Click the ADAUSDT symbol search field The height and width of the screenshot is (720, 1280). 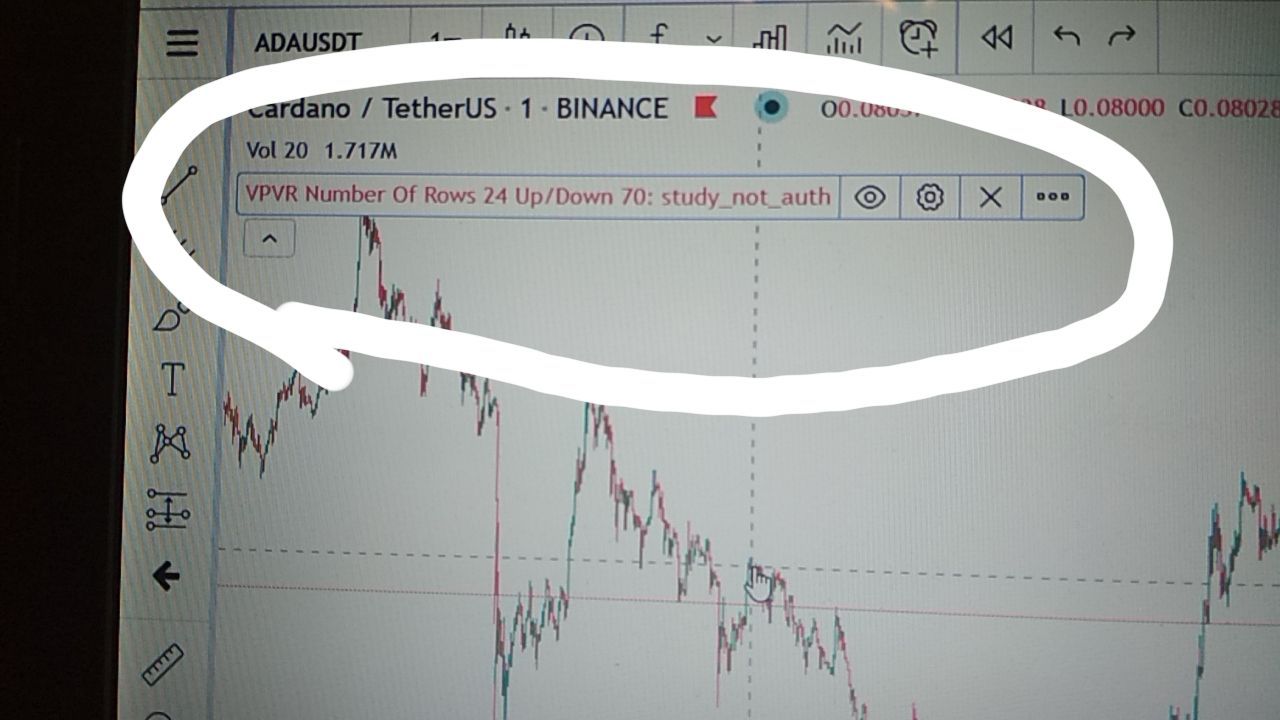pos(307,43)
